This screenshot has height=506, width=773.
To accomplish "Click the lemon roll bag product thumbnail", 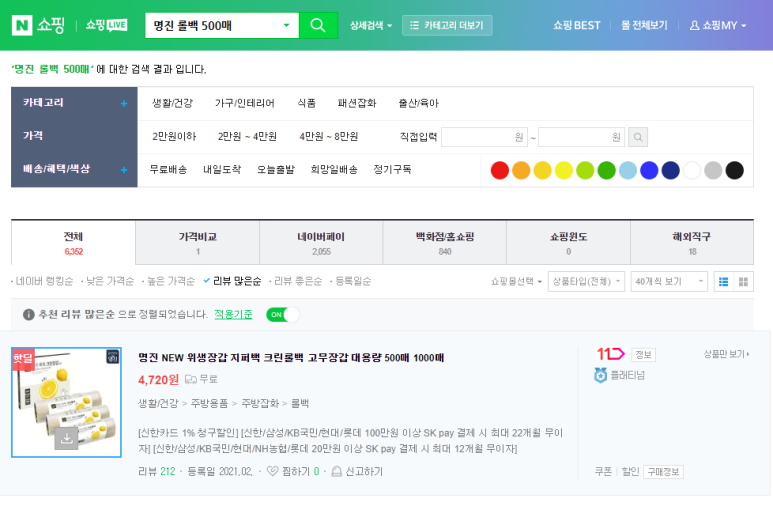I will click(67, 402).
